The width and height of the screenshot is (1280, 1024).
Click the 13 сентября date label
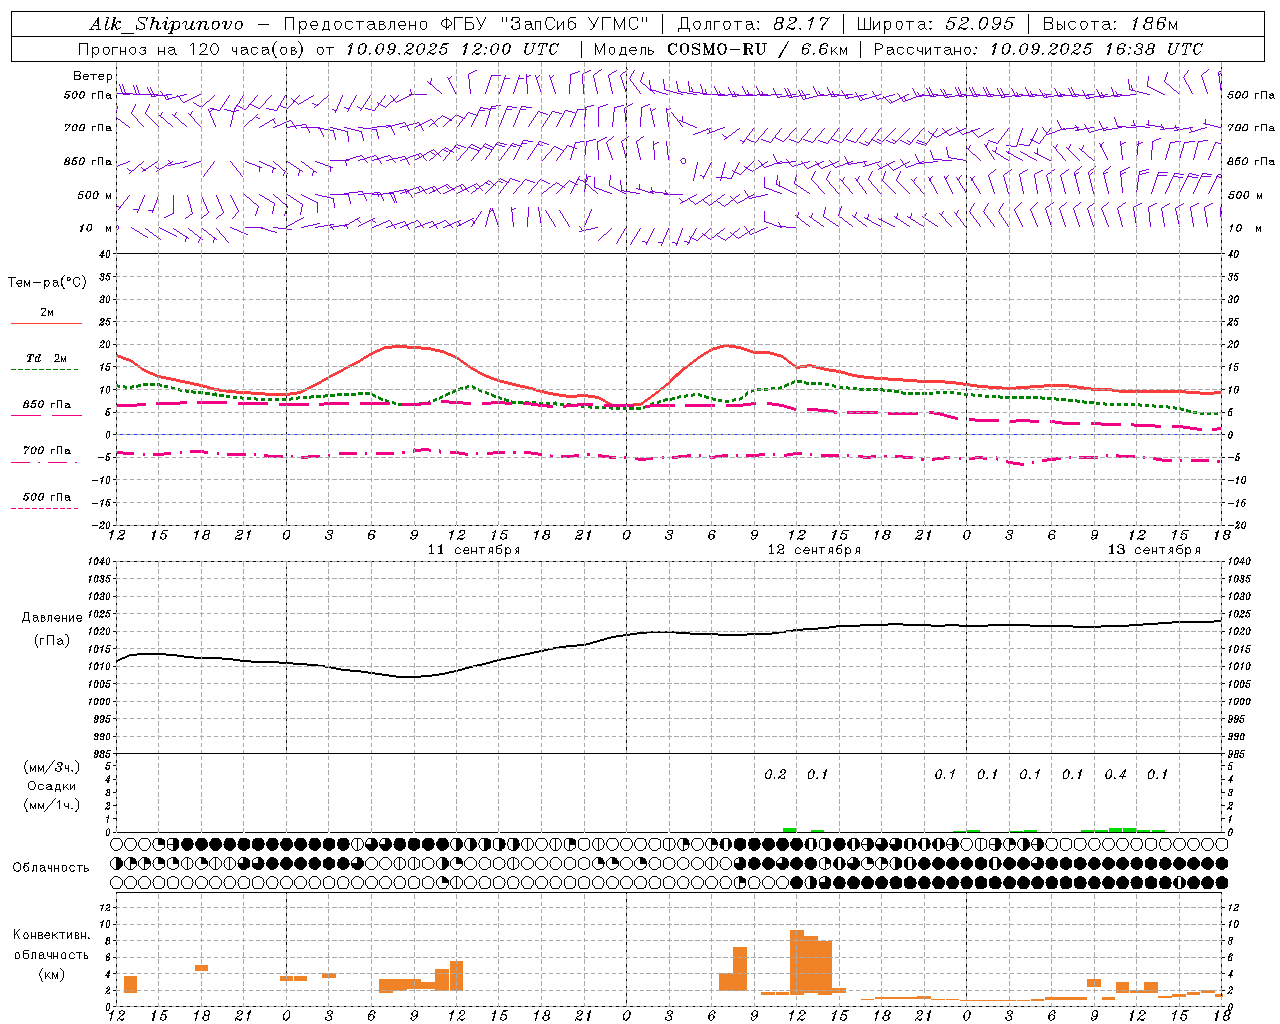[x=1154, y=550]
